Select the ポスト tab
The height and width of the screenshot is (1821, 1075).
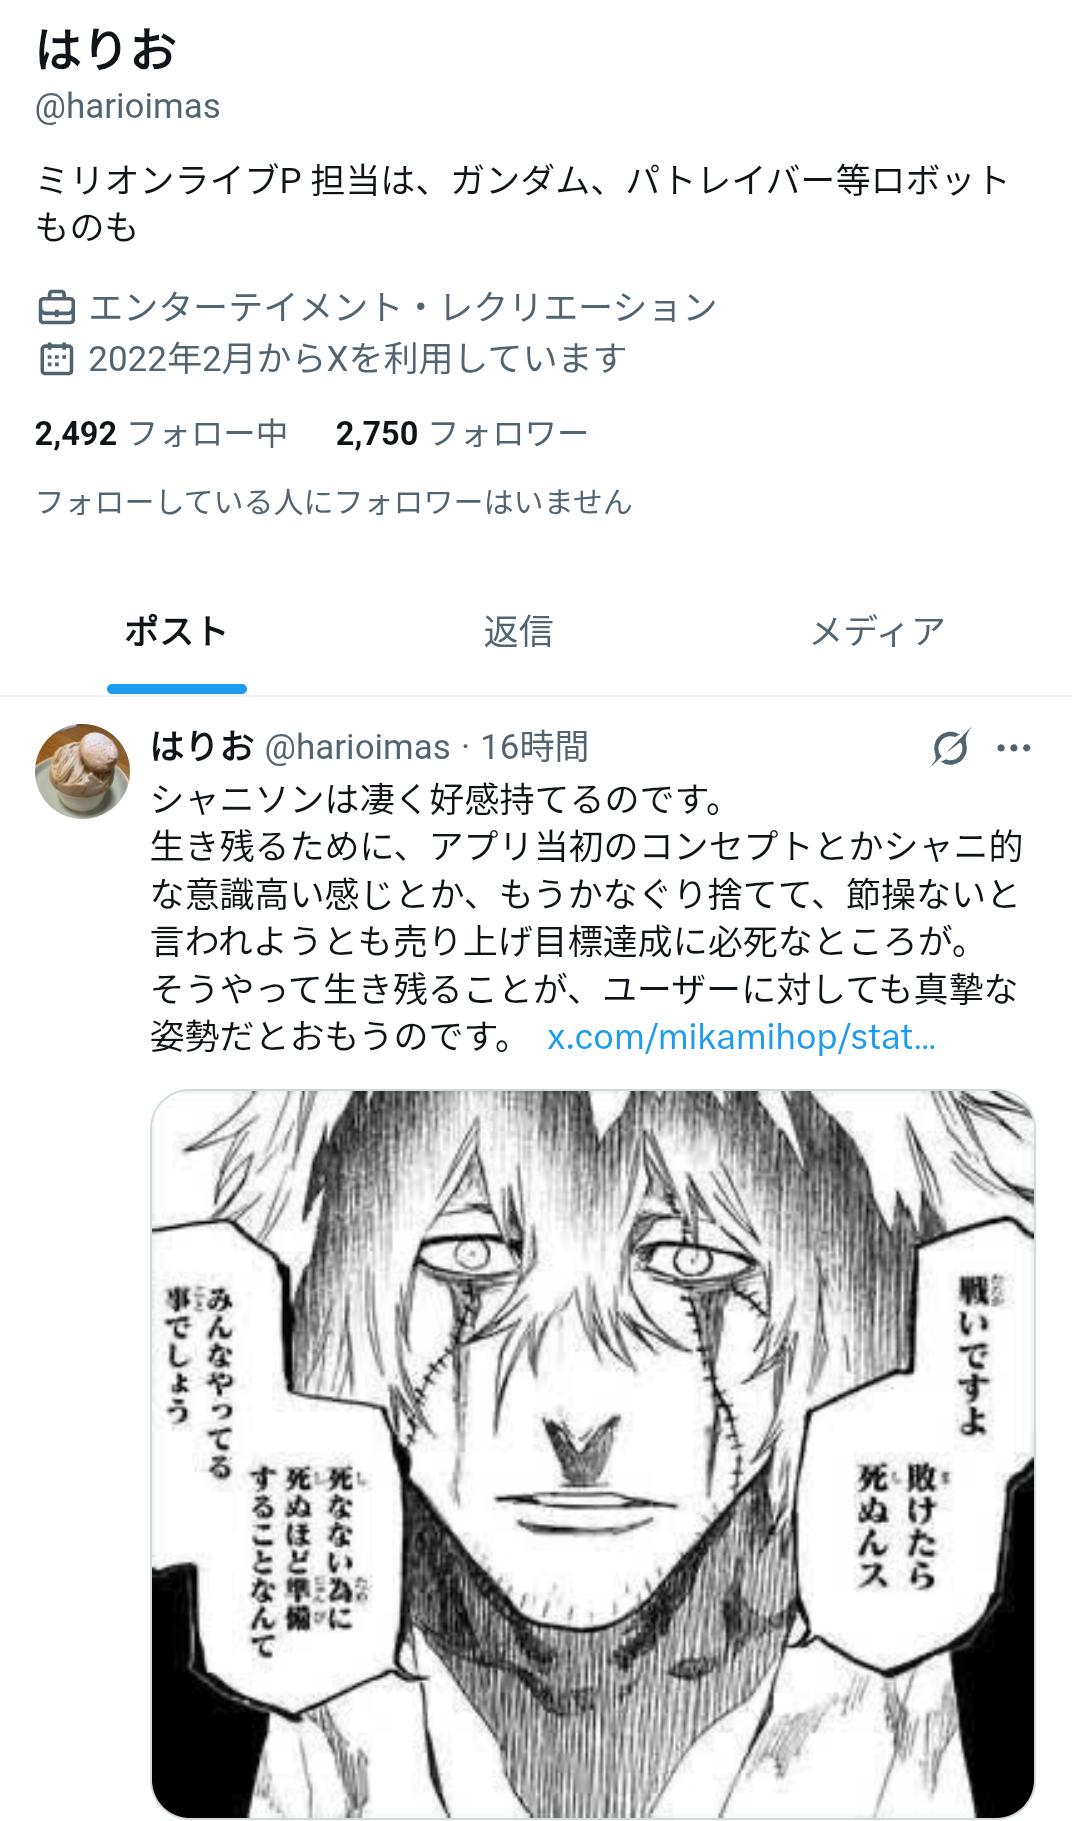(176, 632)
